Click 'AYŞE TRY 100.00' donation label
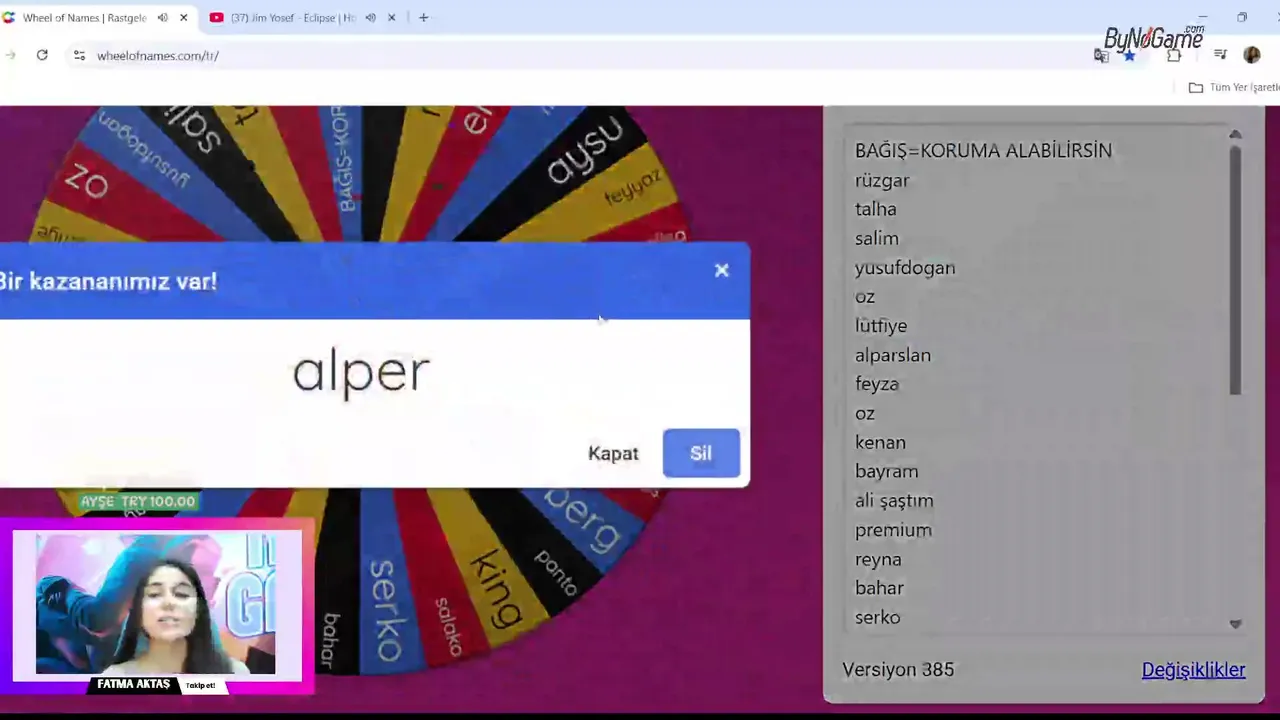 click(x=138, y=501)
